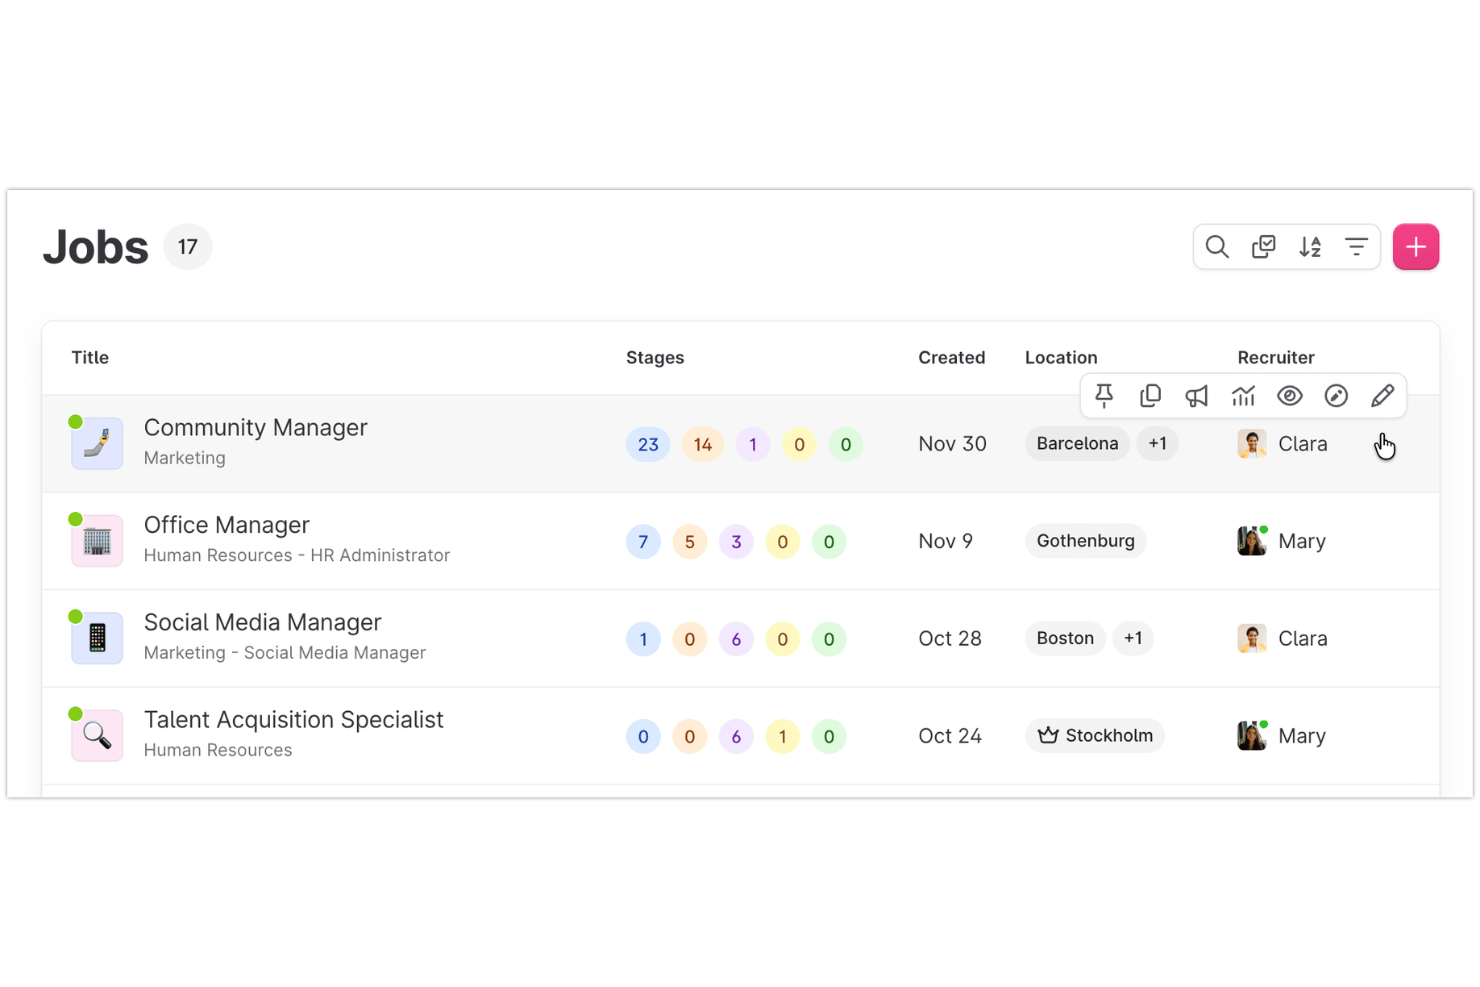Click Mary's avatar on Office Manager row
The width and height of the screenshot is (1480, 987).
(x=1252, y=541)
